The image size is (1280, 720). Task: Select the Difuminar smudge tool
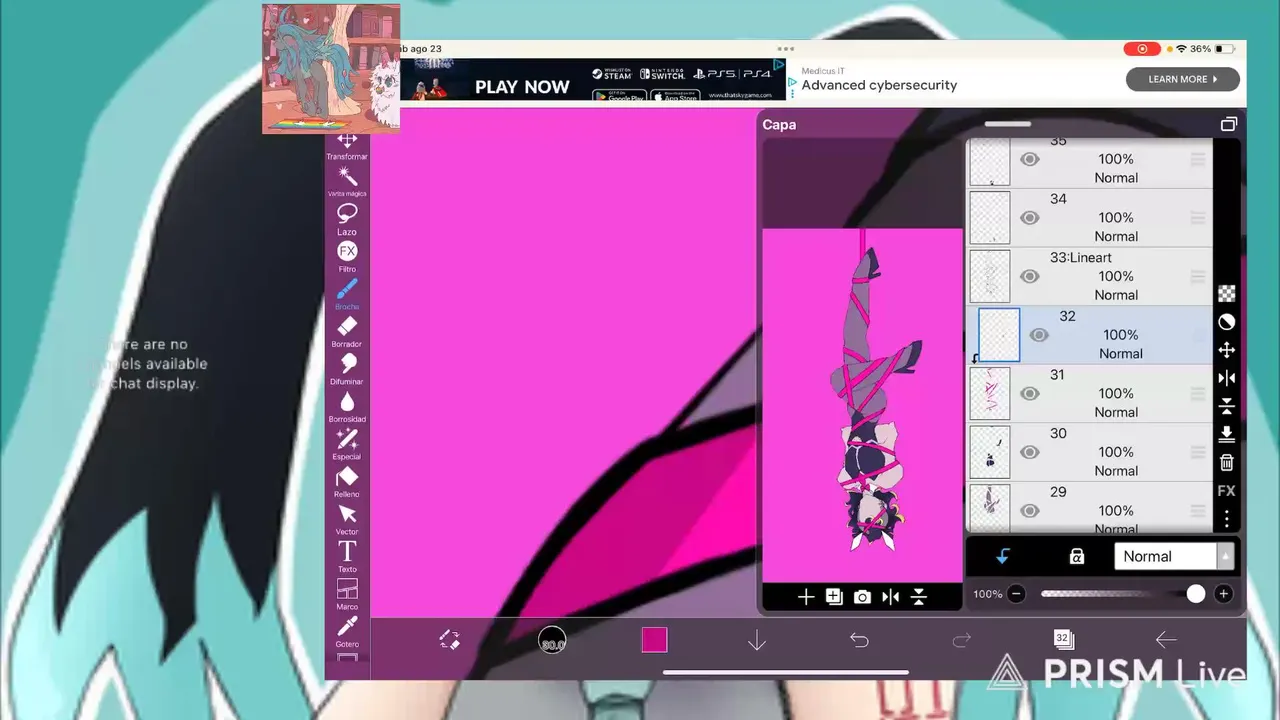click(347, 369)
